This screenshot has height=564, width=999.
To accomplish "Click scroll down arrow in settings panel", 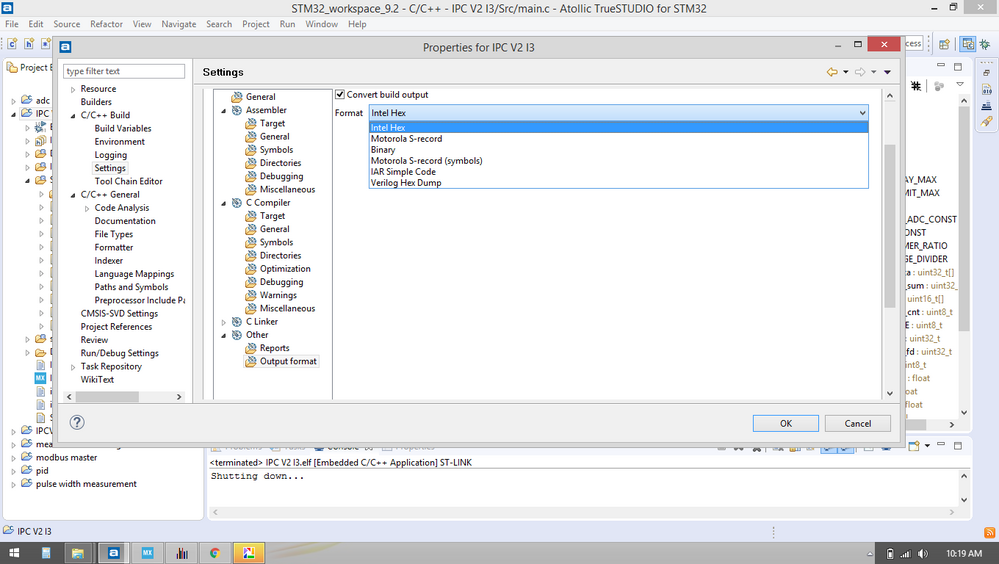I will [890, 393].
